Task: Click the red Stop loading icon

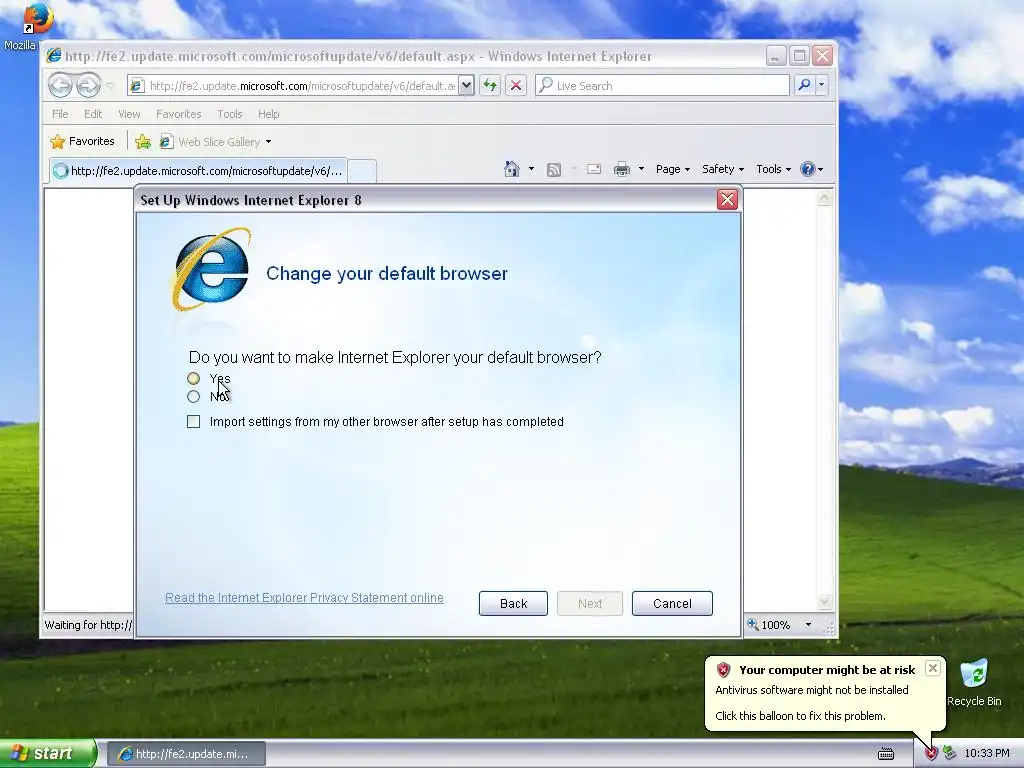Action: point(516,86)
